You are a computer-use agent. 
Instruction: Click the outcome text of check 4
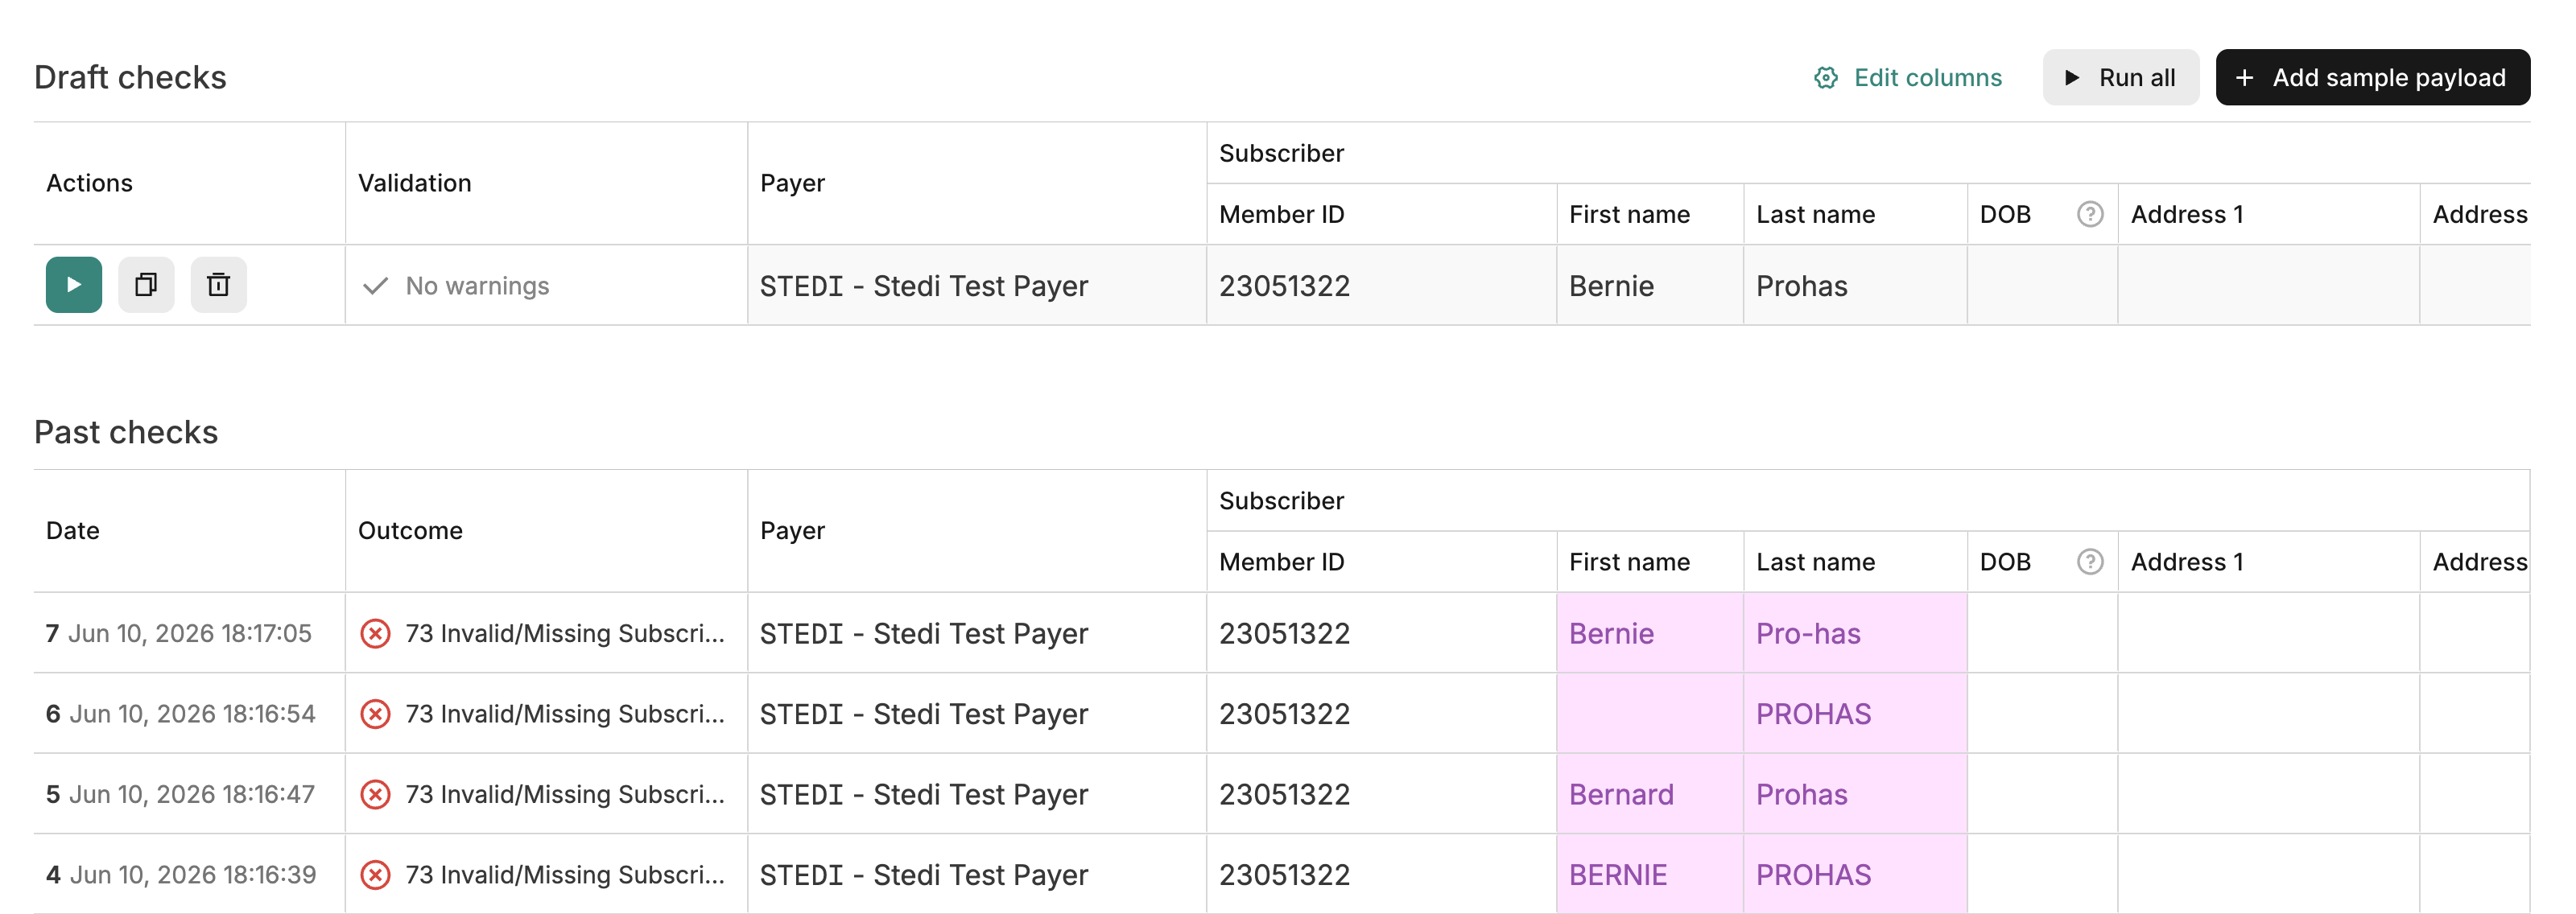point(565,875)
